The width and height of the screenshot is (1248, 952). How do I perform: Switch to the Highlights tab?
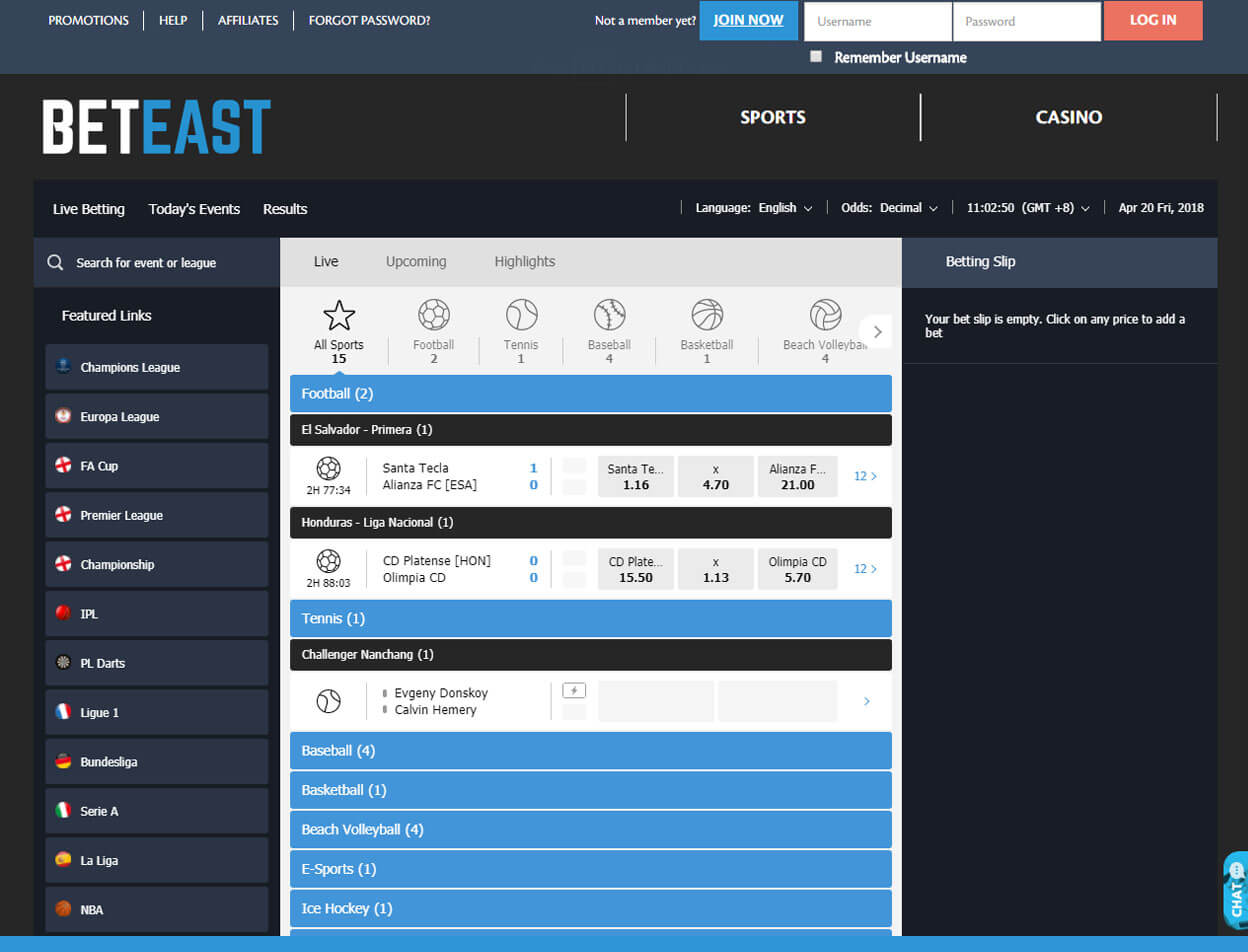pyautogui.click(x=525, y=262)
